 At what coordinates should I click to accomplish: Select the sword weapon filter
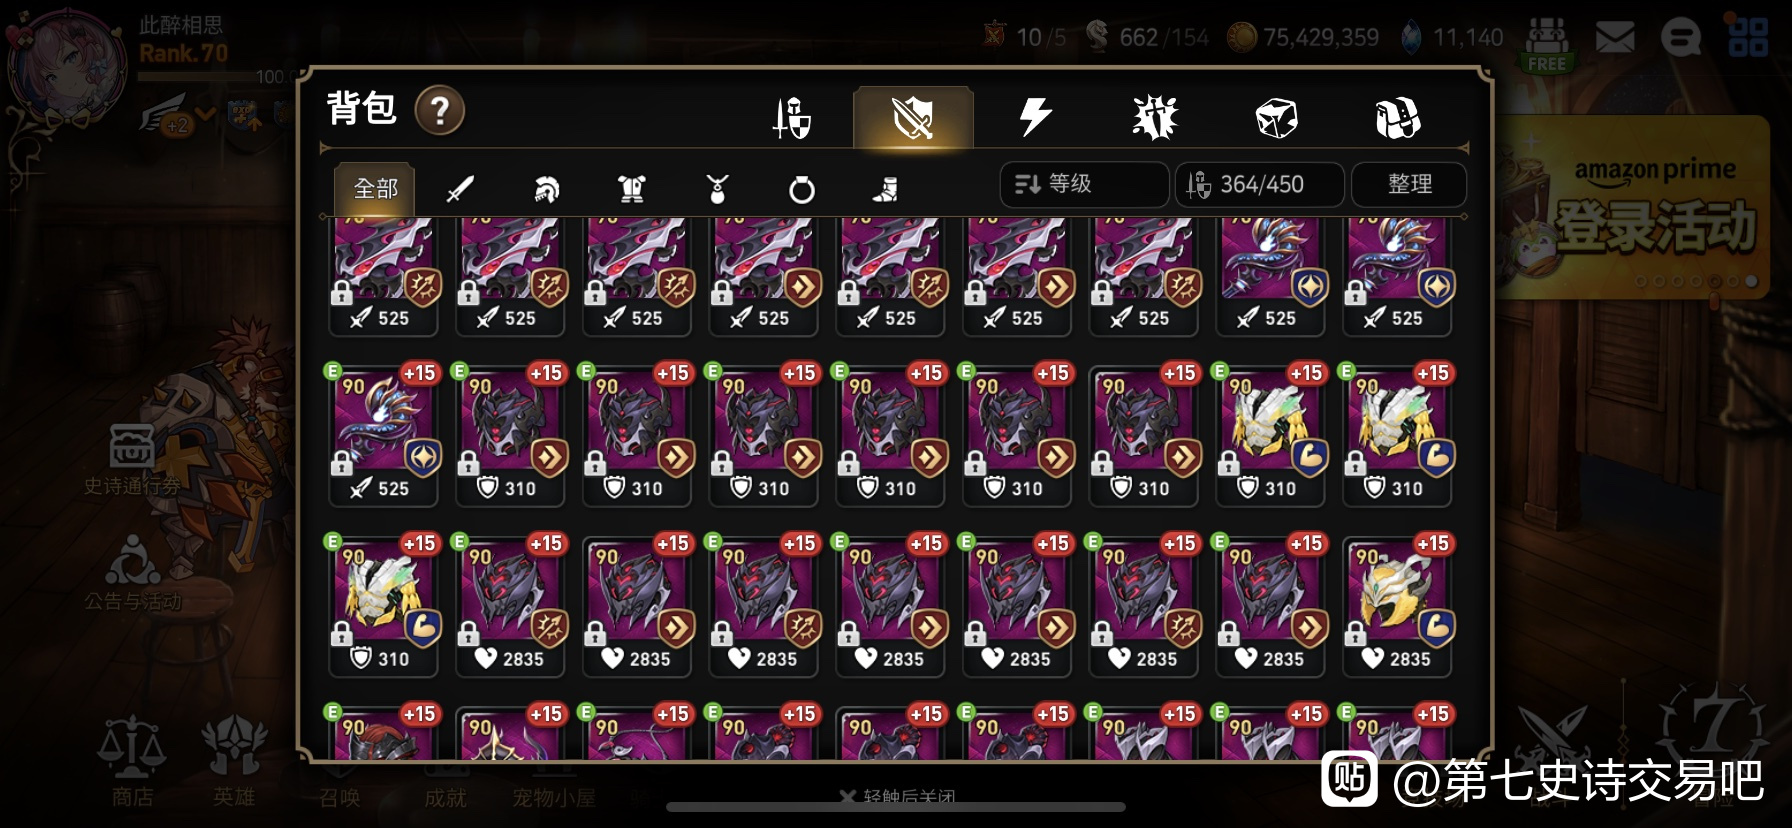click(460, 188)
